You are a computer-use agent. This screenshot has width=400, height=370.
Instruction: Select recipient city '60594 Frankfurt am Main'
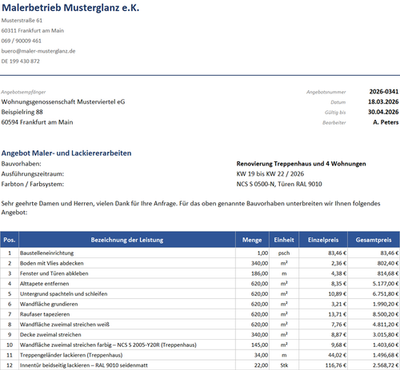click(37, 122)
